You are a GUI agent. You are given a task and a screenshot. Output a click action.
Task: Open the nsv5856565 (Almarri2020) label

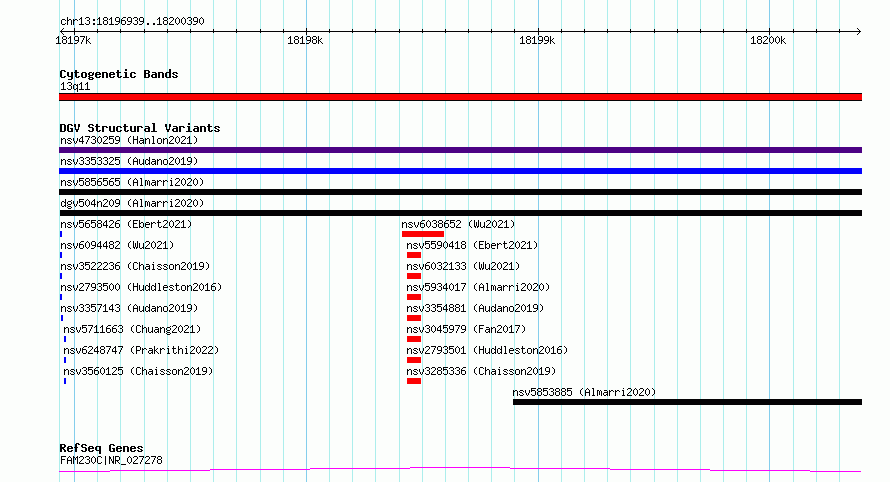(132, 182)
